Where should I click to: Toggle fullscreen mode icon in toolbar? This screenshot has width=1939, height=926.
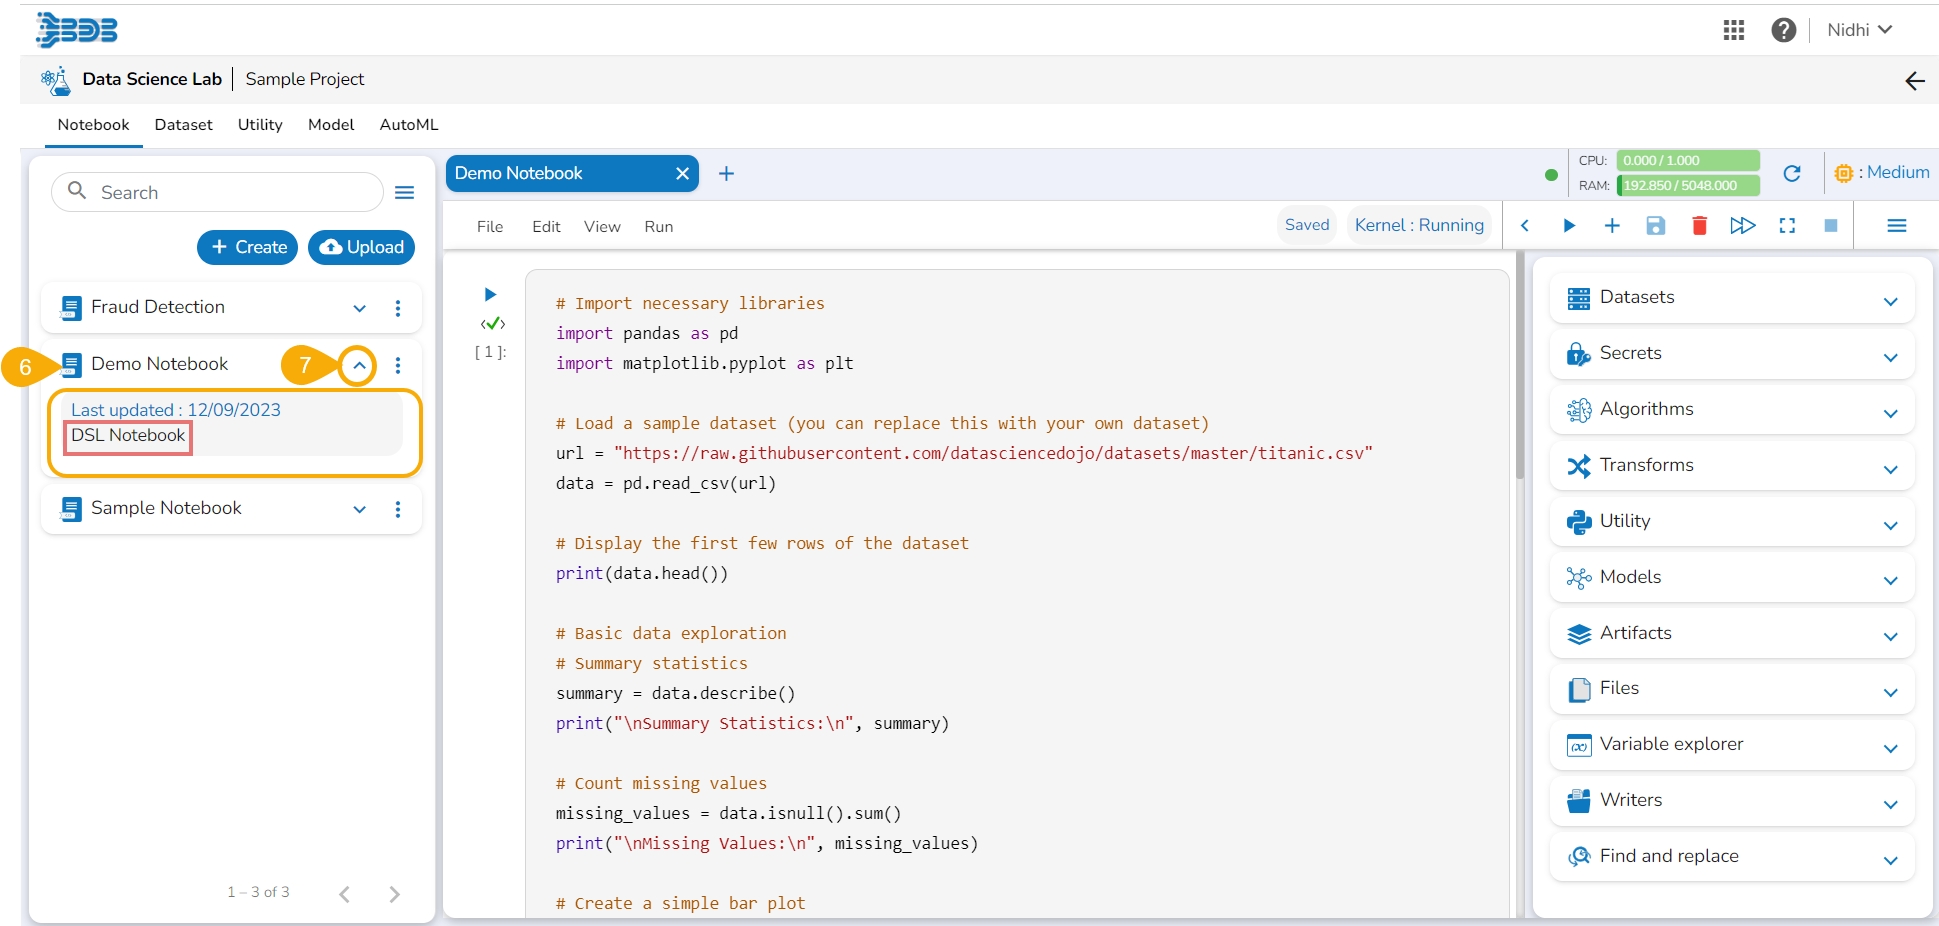(x=1787, y=226)
